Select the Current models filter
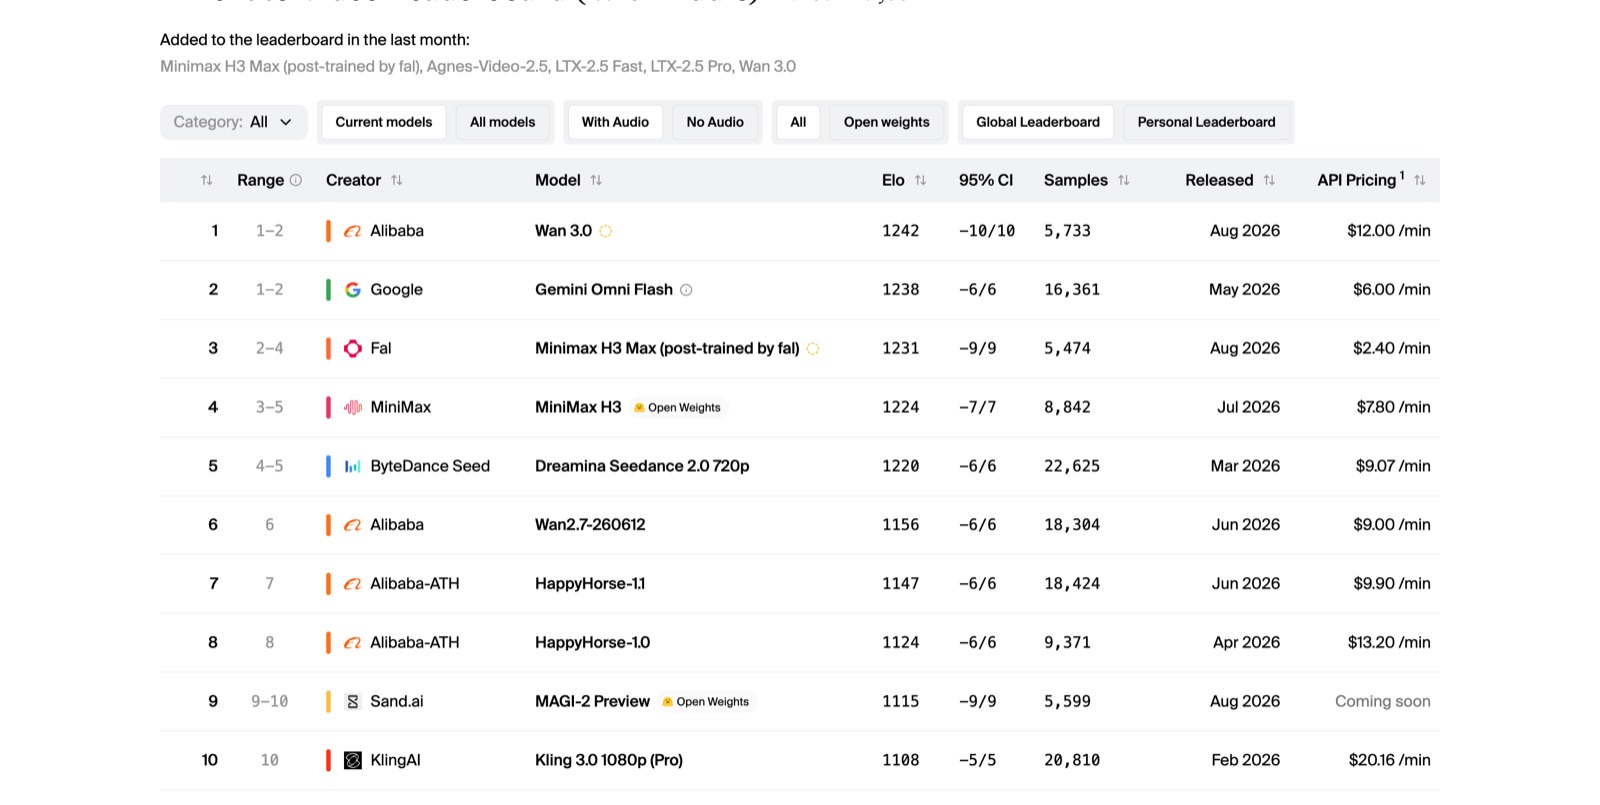The width and height of the screenshot is (1600, 805). (x=384, y=122)
